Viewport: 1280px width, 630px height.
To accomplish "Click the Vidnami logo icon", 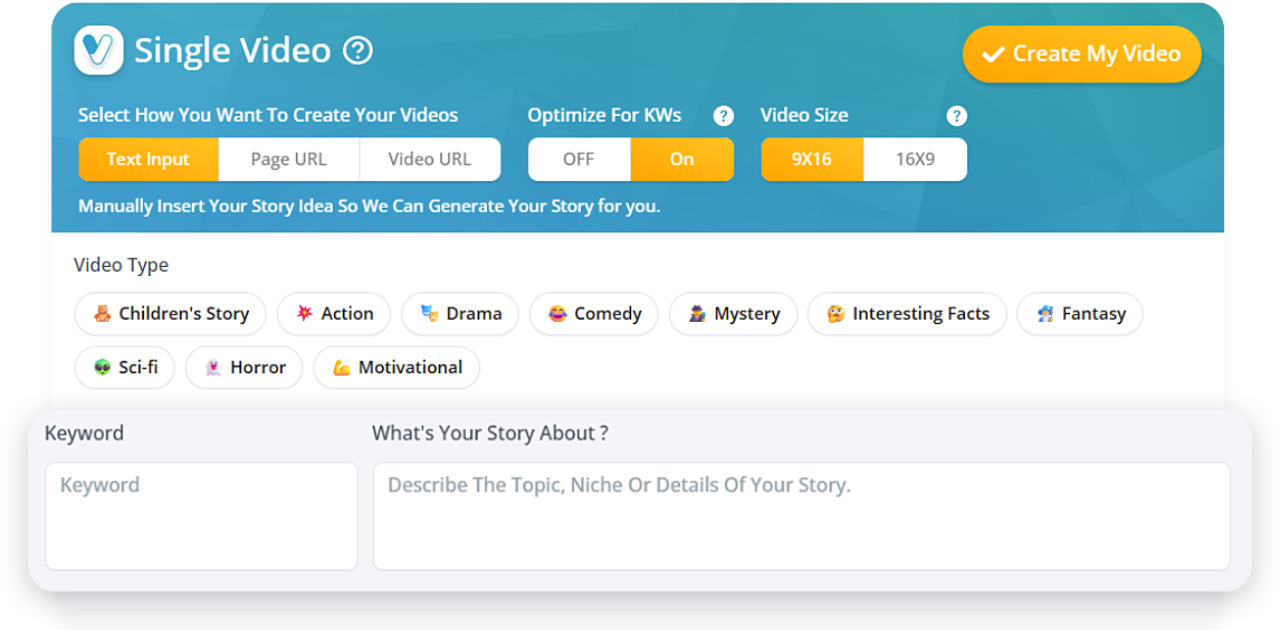I will (x=99, y=50).
